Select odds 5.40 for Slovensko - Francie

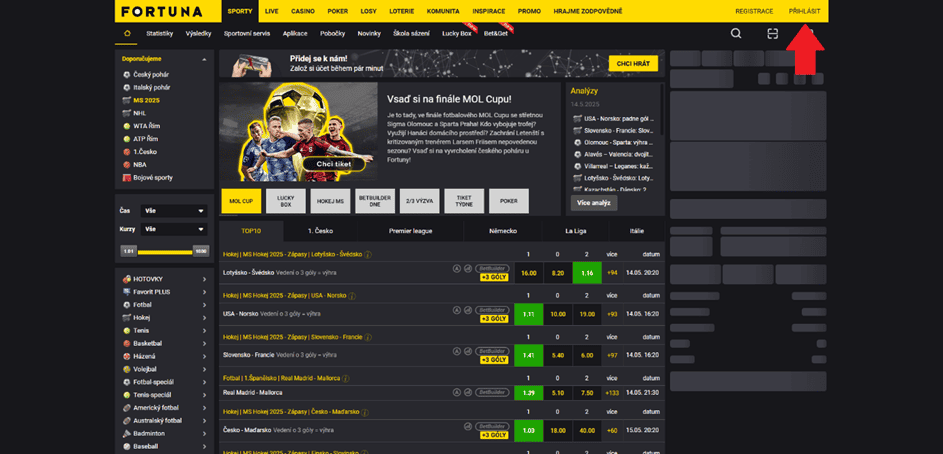[558, 355]
